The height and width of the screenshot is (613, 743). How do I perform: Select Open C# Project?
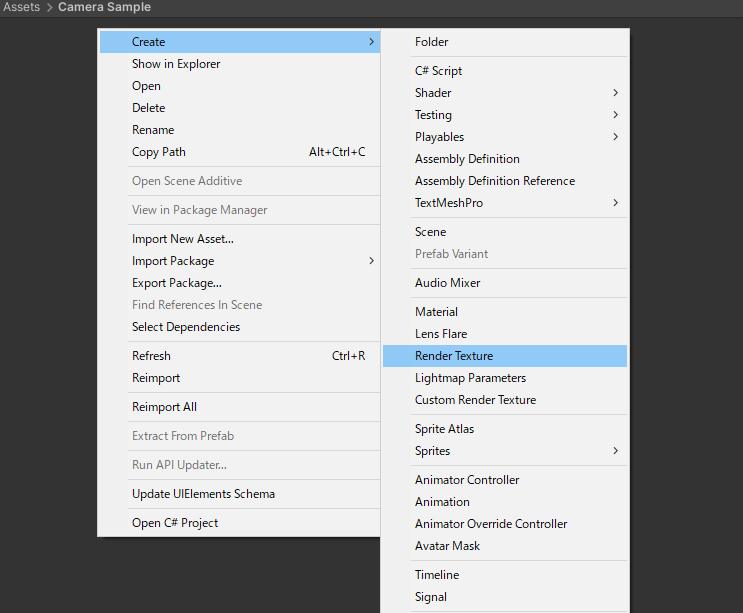click(x=240, y=523)
